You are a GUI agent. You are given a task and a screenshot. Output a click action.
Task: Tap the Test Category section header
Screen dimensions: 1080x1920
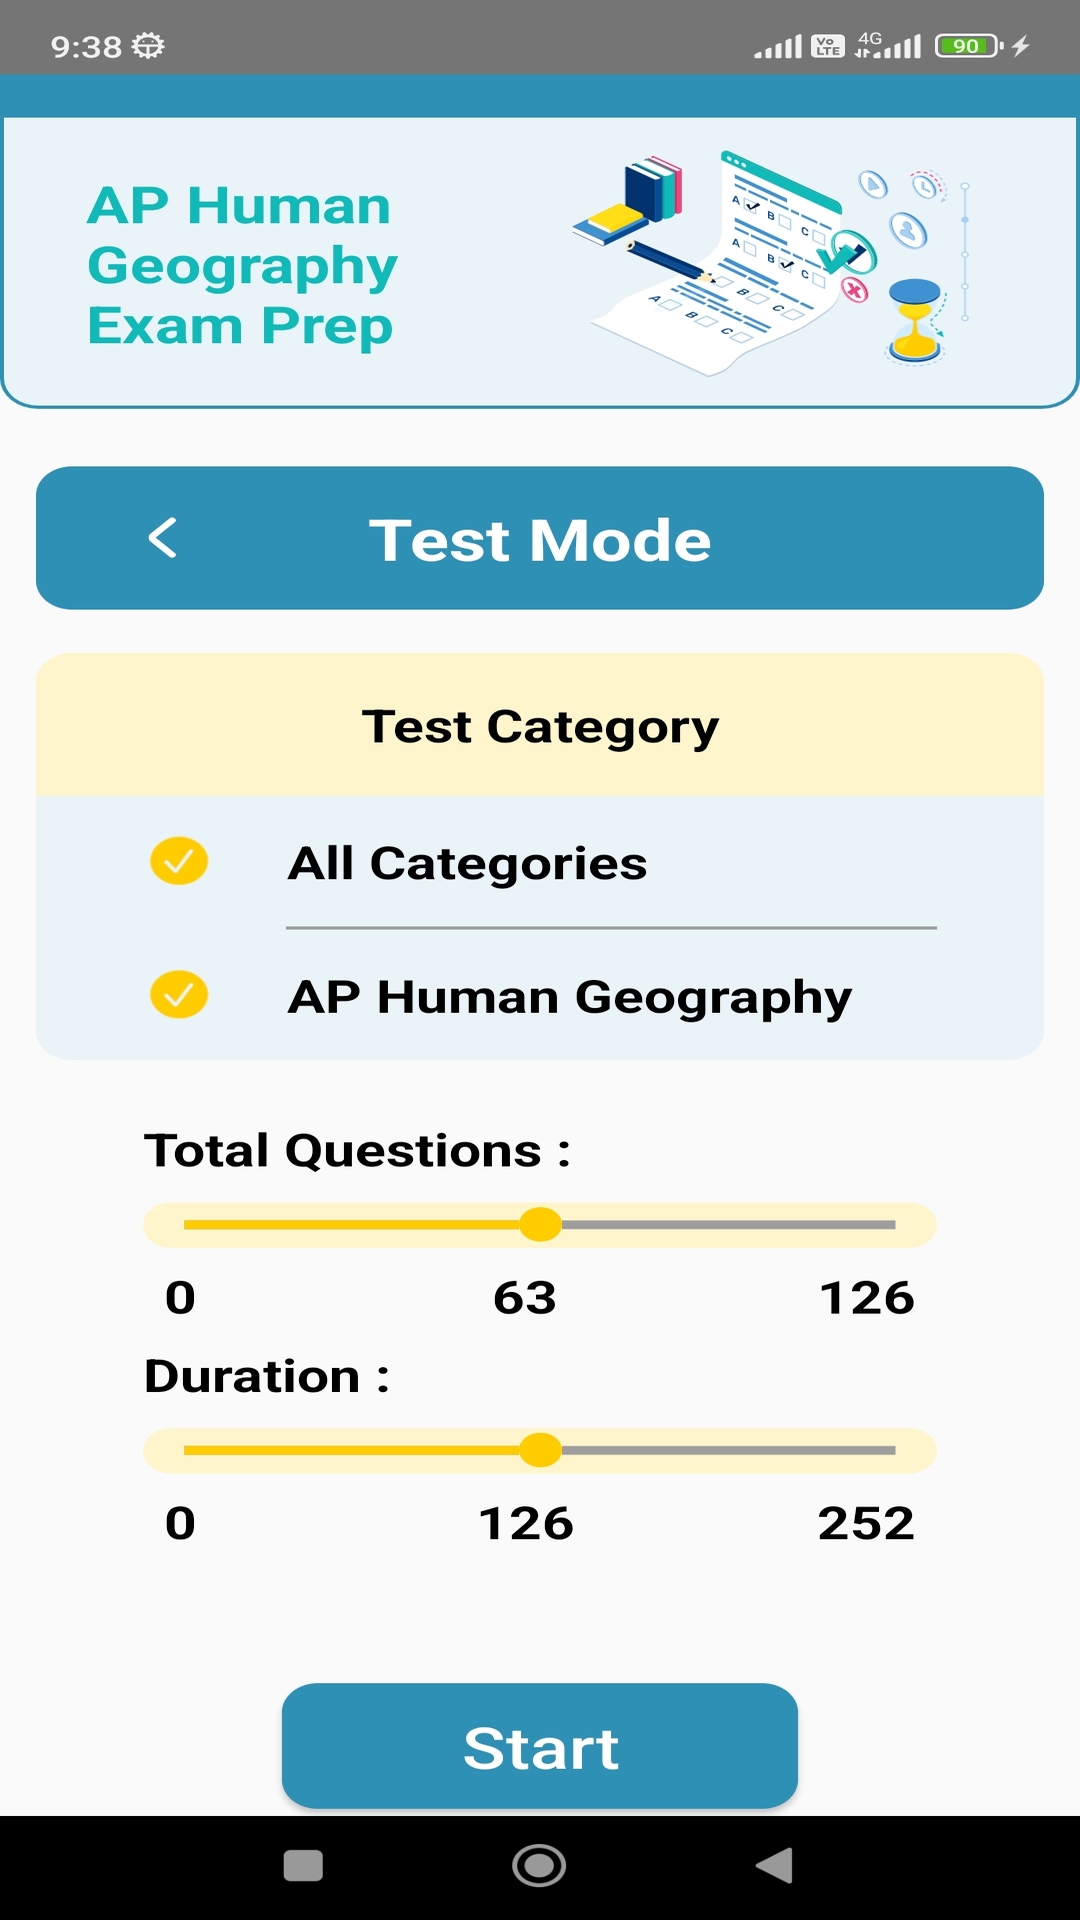pos(539,725)
